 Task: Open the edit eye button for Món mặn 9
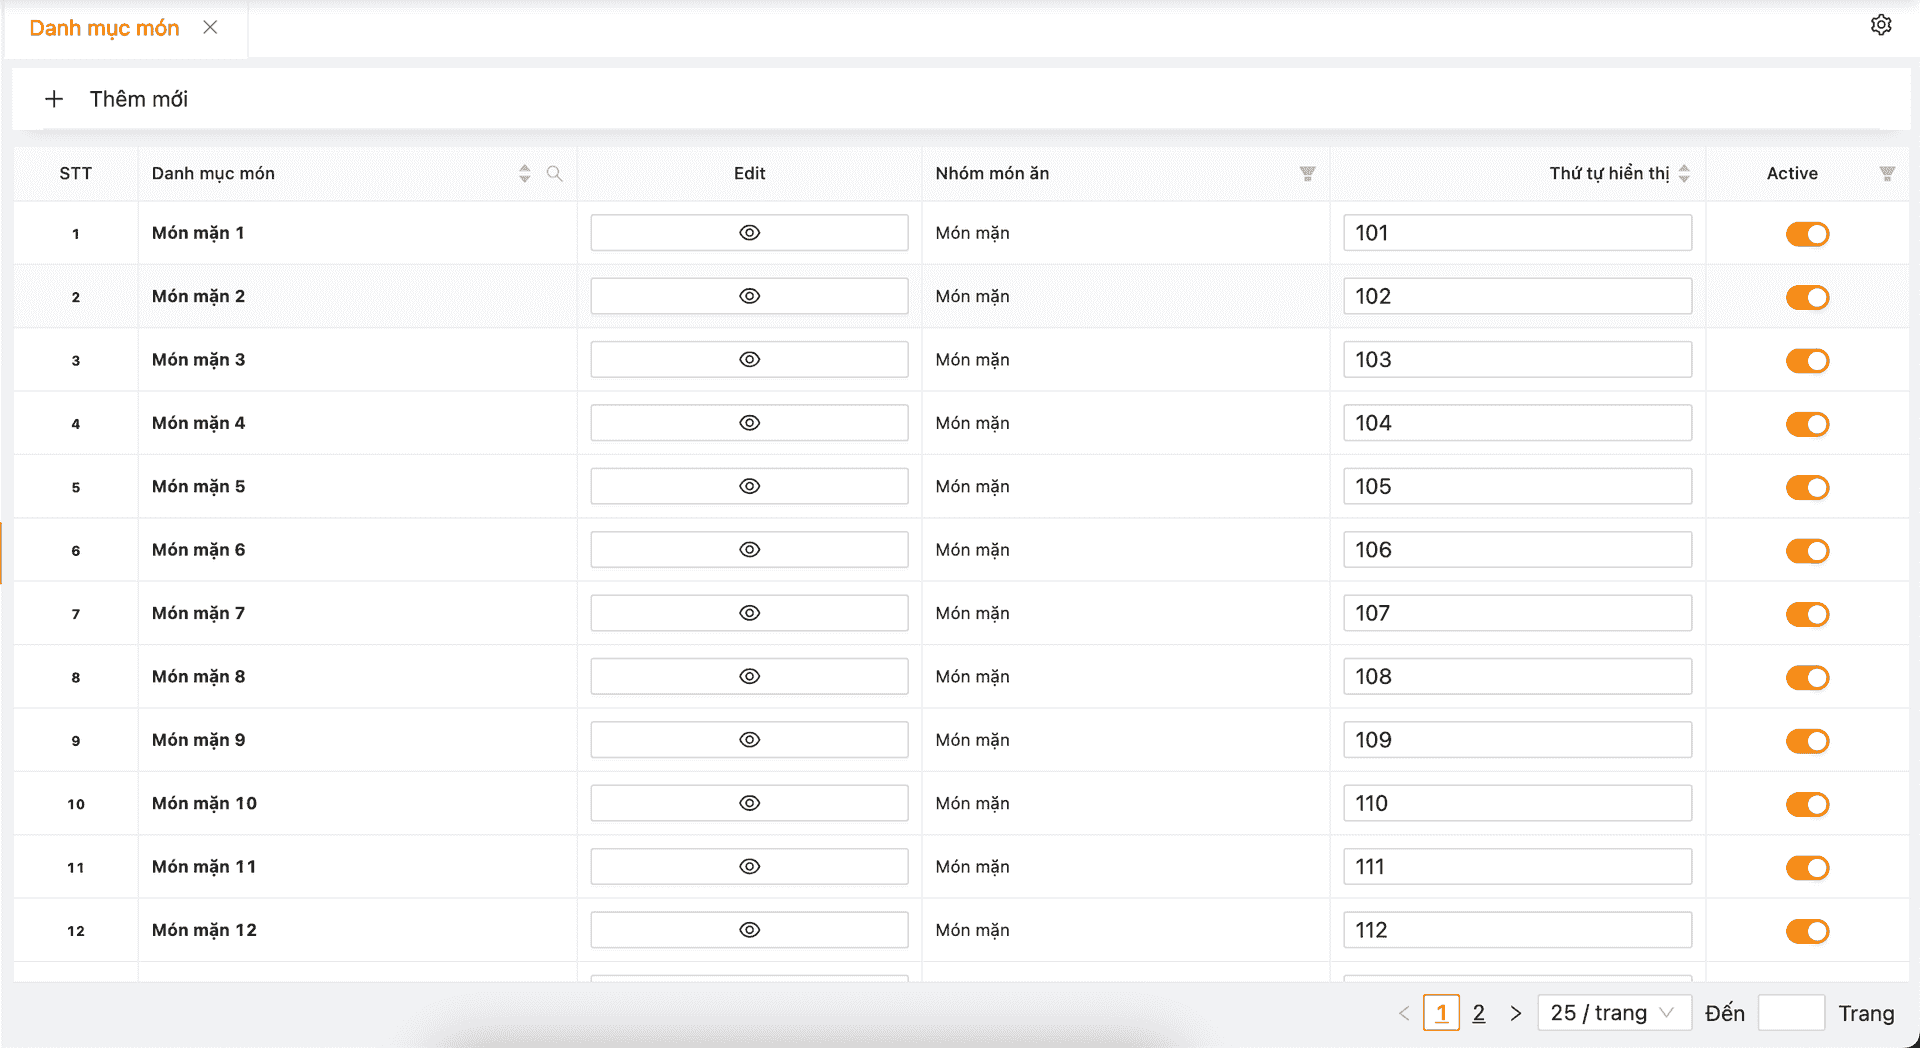tap(749, 740)
